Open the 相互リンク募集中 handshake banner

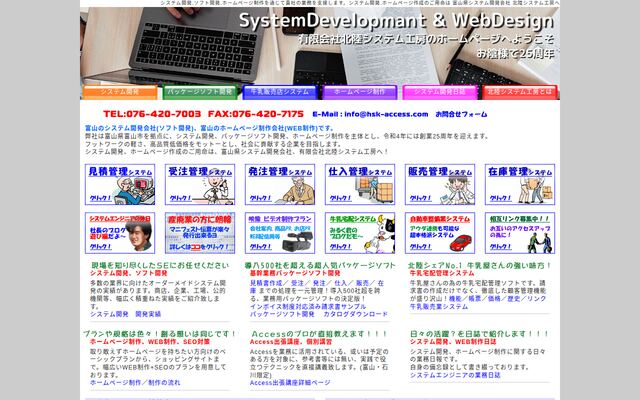520,233
